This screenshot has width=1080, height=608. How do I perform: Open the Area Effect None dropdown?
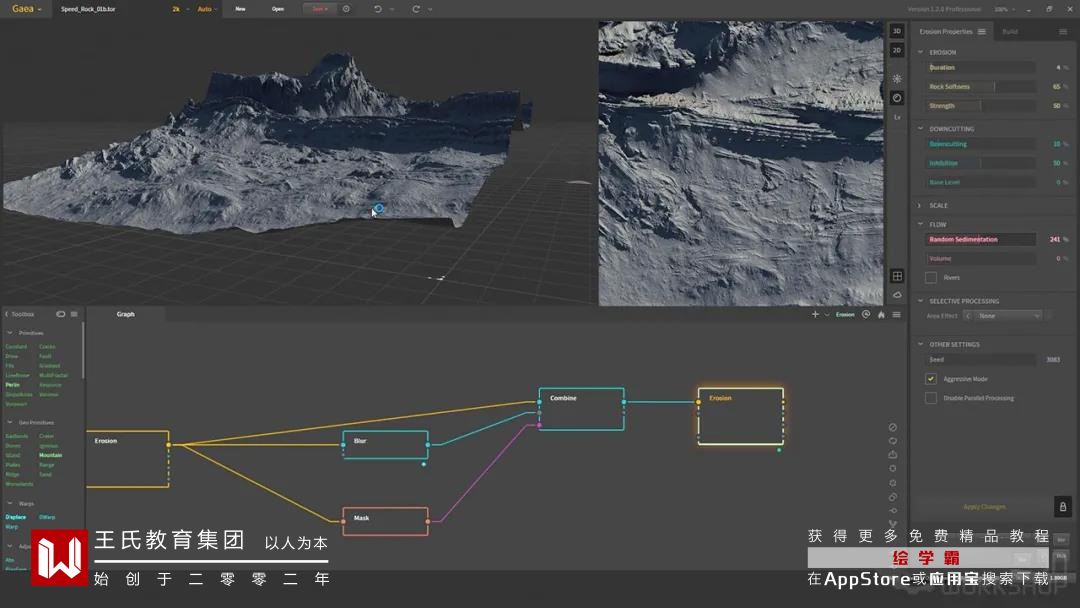1008,315
